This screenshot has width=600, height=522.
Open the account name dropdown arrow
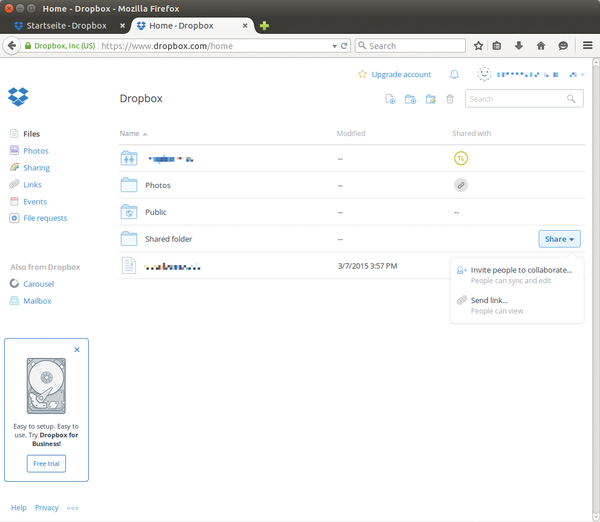582,75
